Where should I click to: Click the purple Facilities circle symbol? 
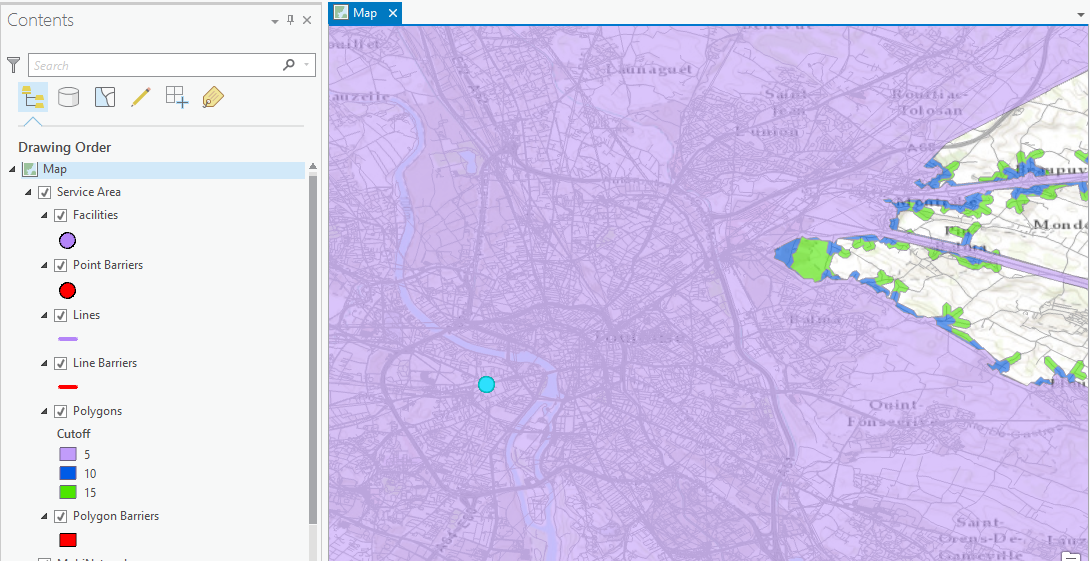point(67,241)
